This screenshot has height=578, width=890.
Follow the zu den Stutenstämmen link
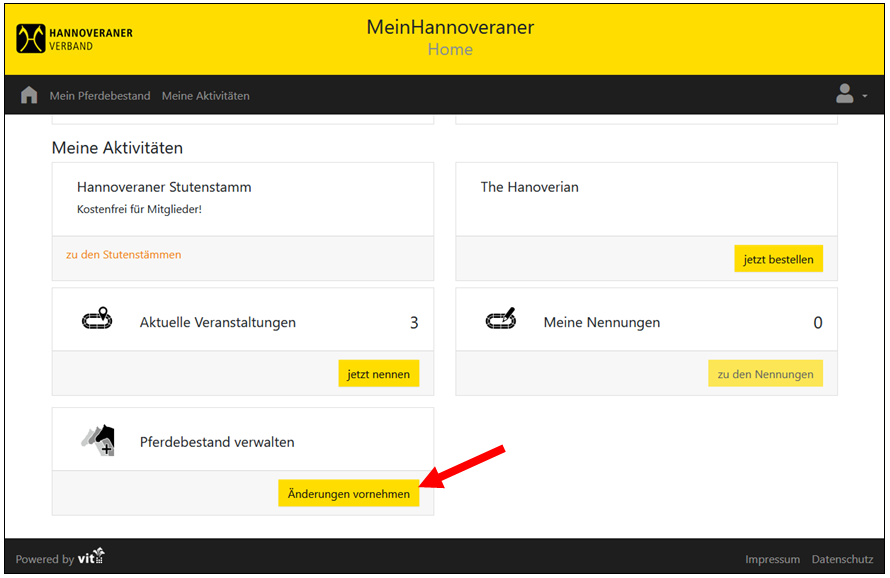[x=124, y=254]
